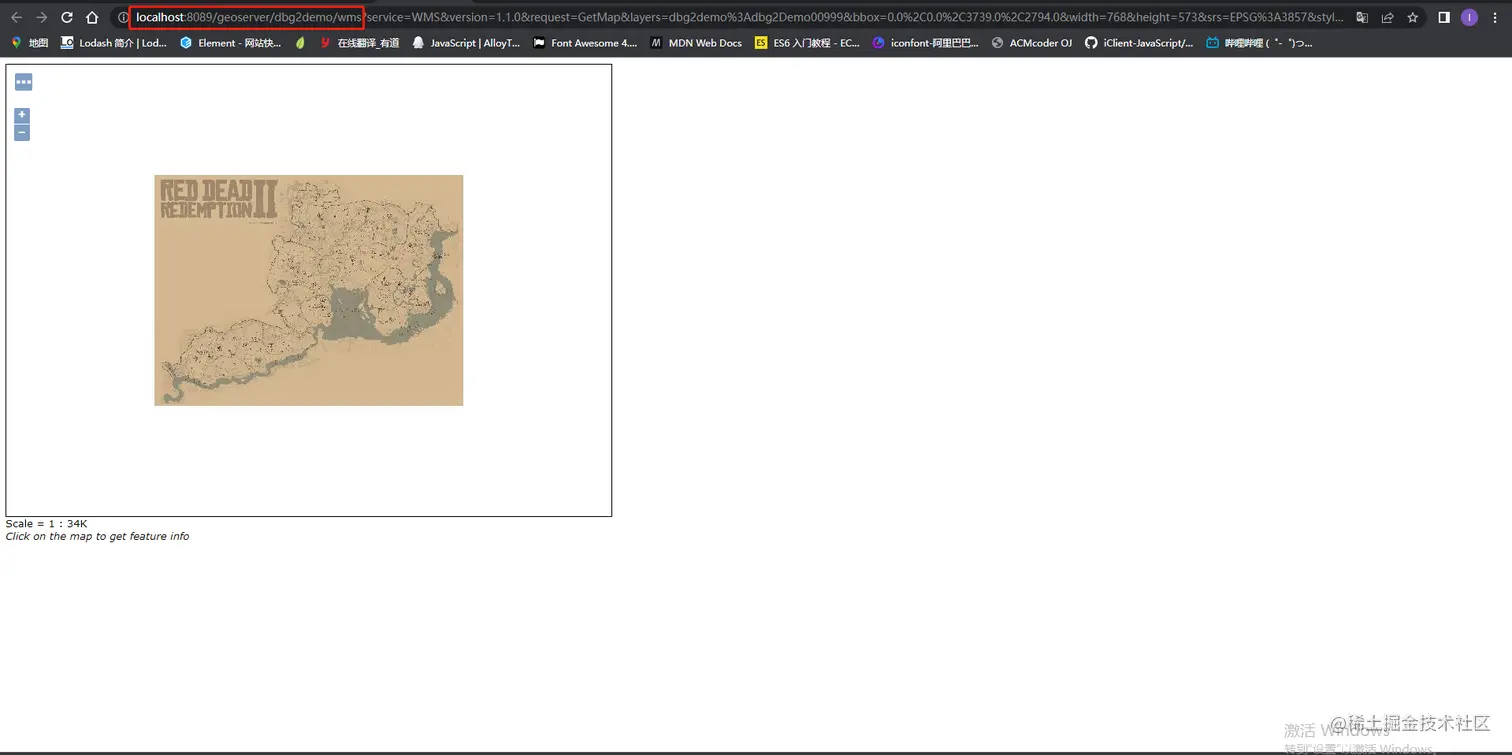1512x755 pixels.
Task: Open the iClient-JavaScript GitHub bookmark
Action: [1139, 43]
